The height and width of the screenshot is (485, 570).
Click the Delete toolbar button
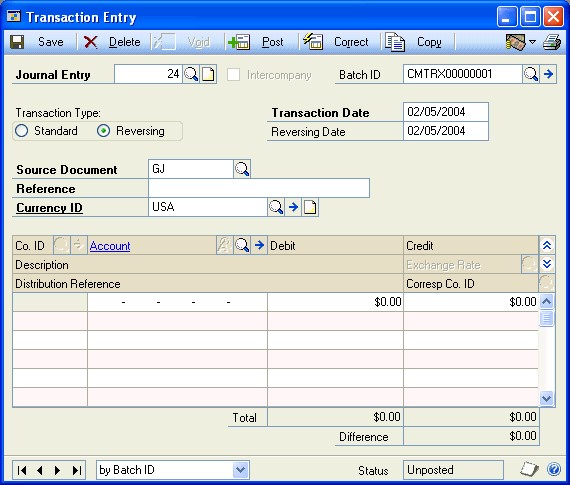[x=112, y=42]
